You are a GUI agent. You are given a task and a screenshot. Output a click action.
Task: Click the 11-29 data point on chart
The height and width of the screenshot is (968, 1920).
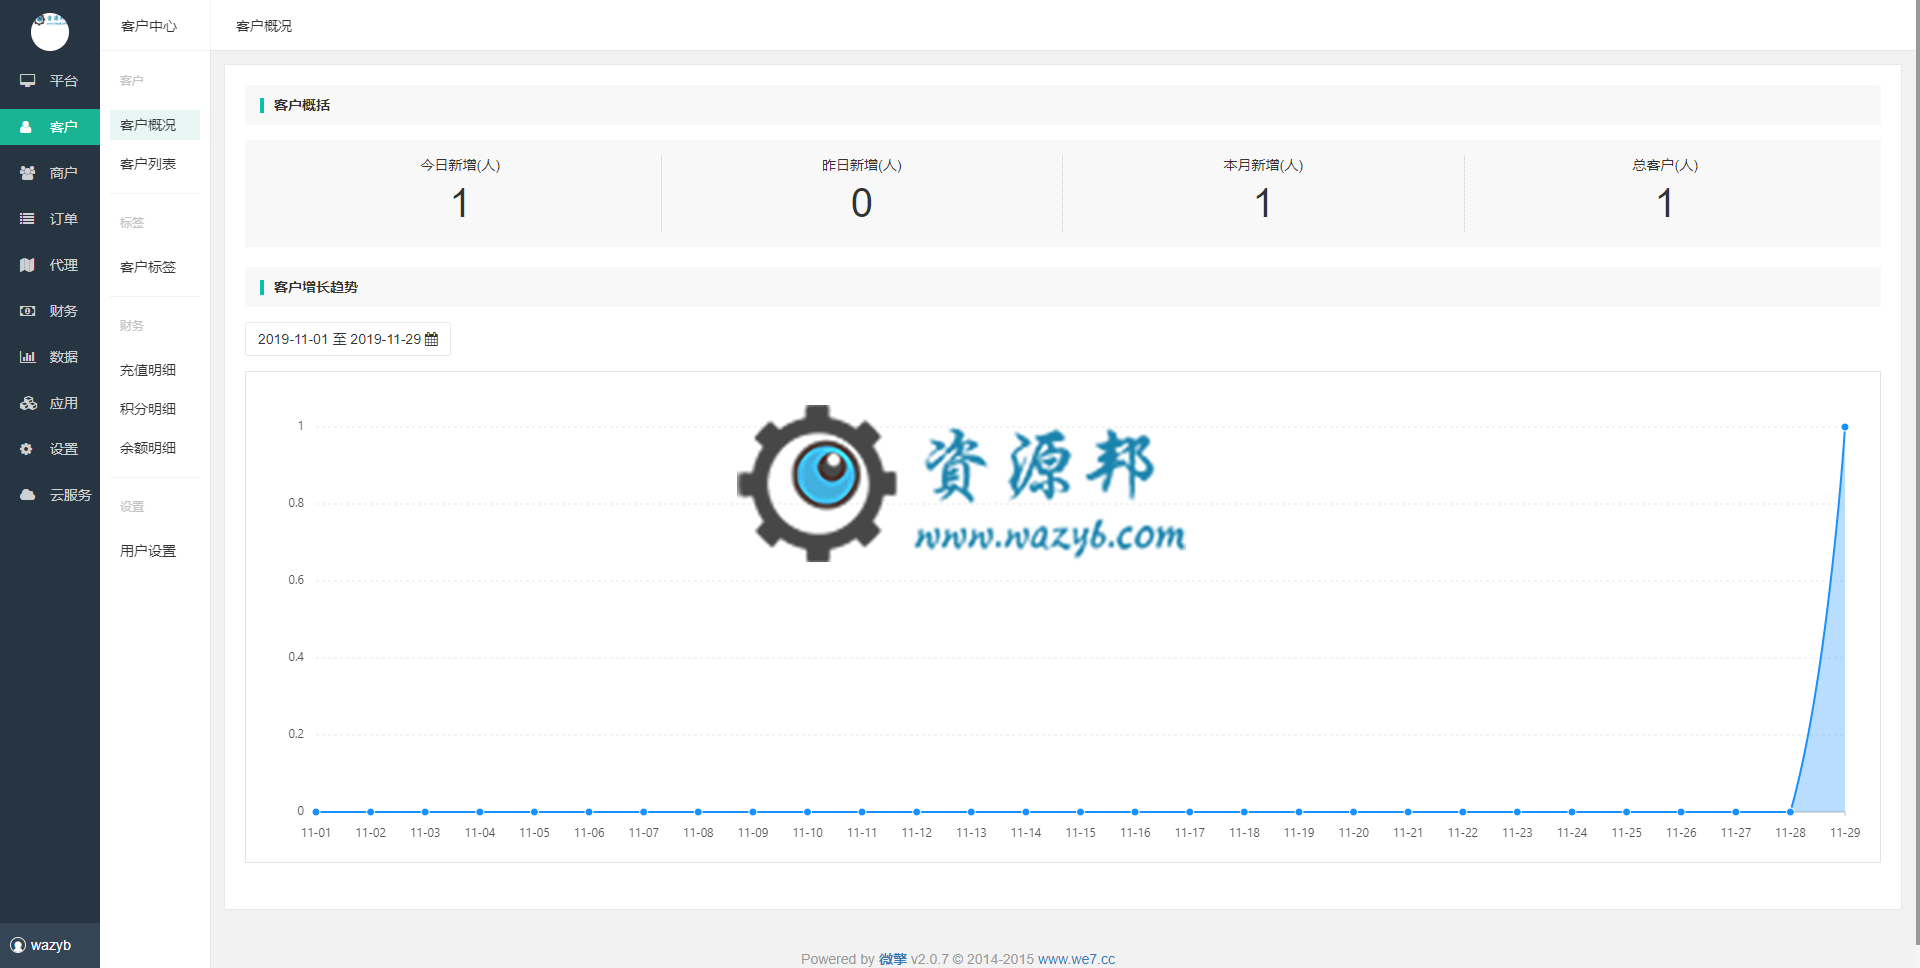click(x=1845, y=427)
